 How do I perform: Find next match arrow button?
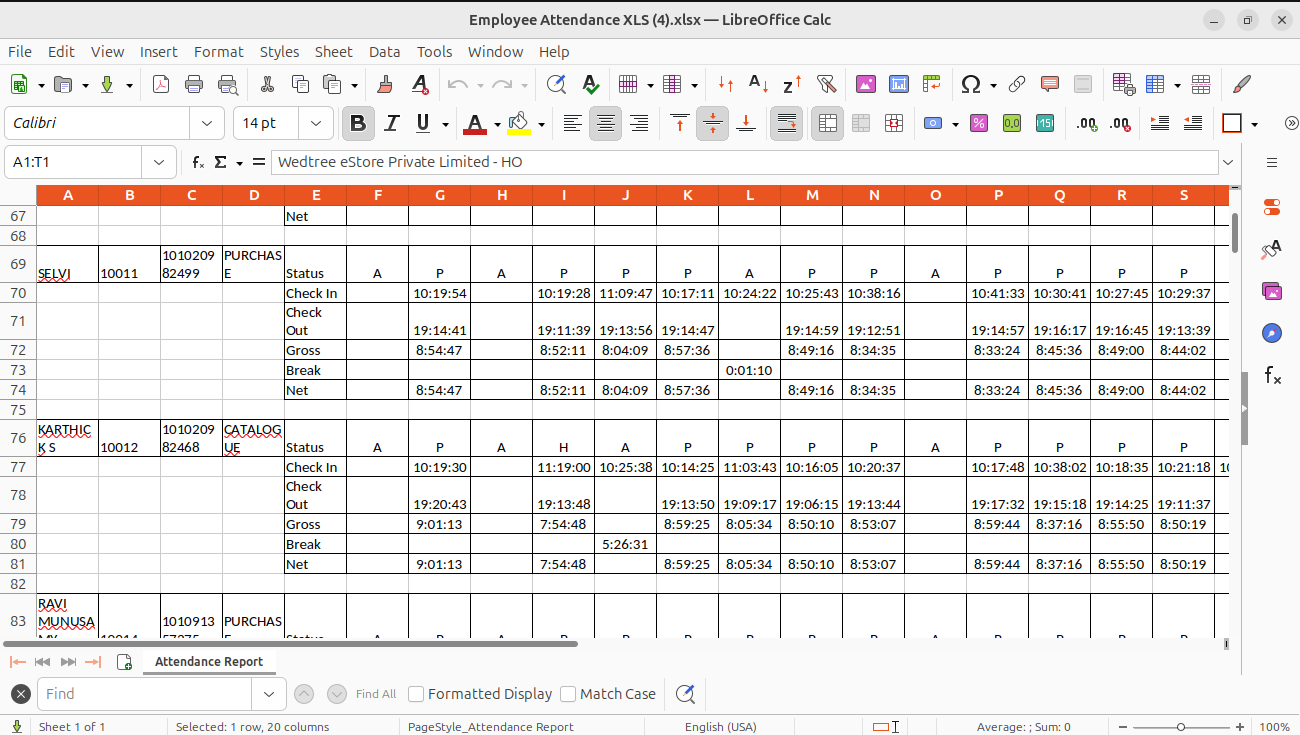click(x=337, y=694)
